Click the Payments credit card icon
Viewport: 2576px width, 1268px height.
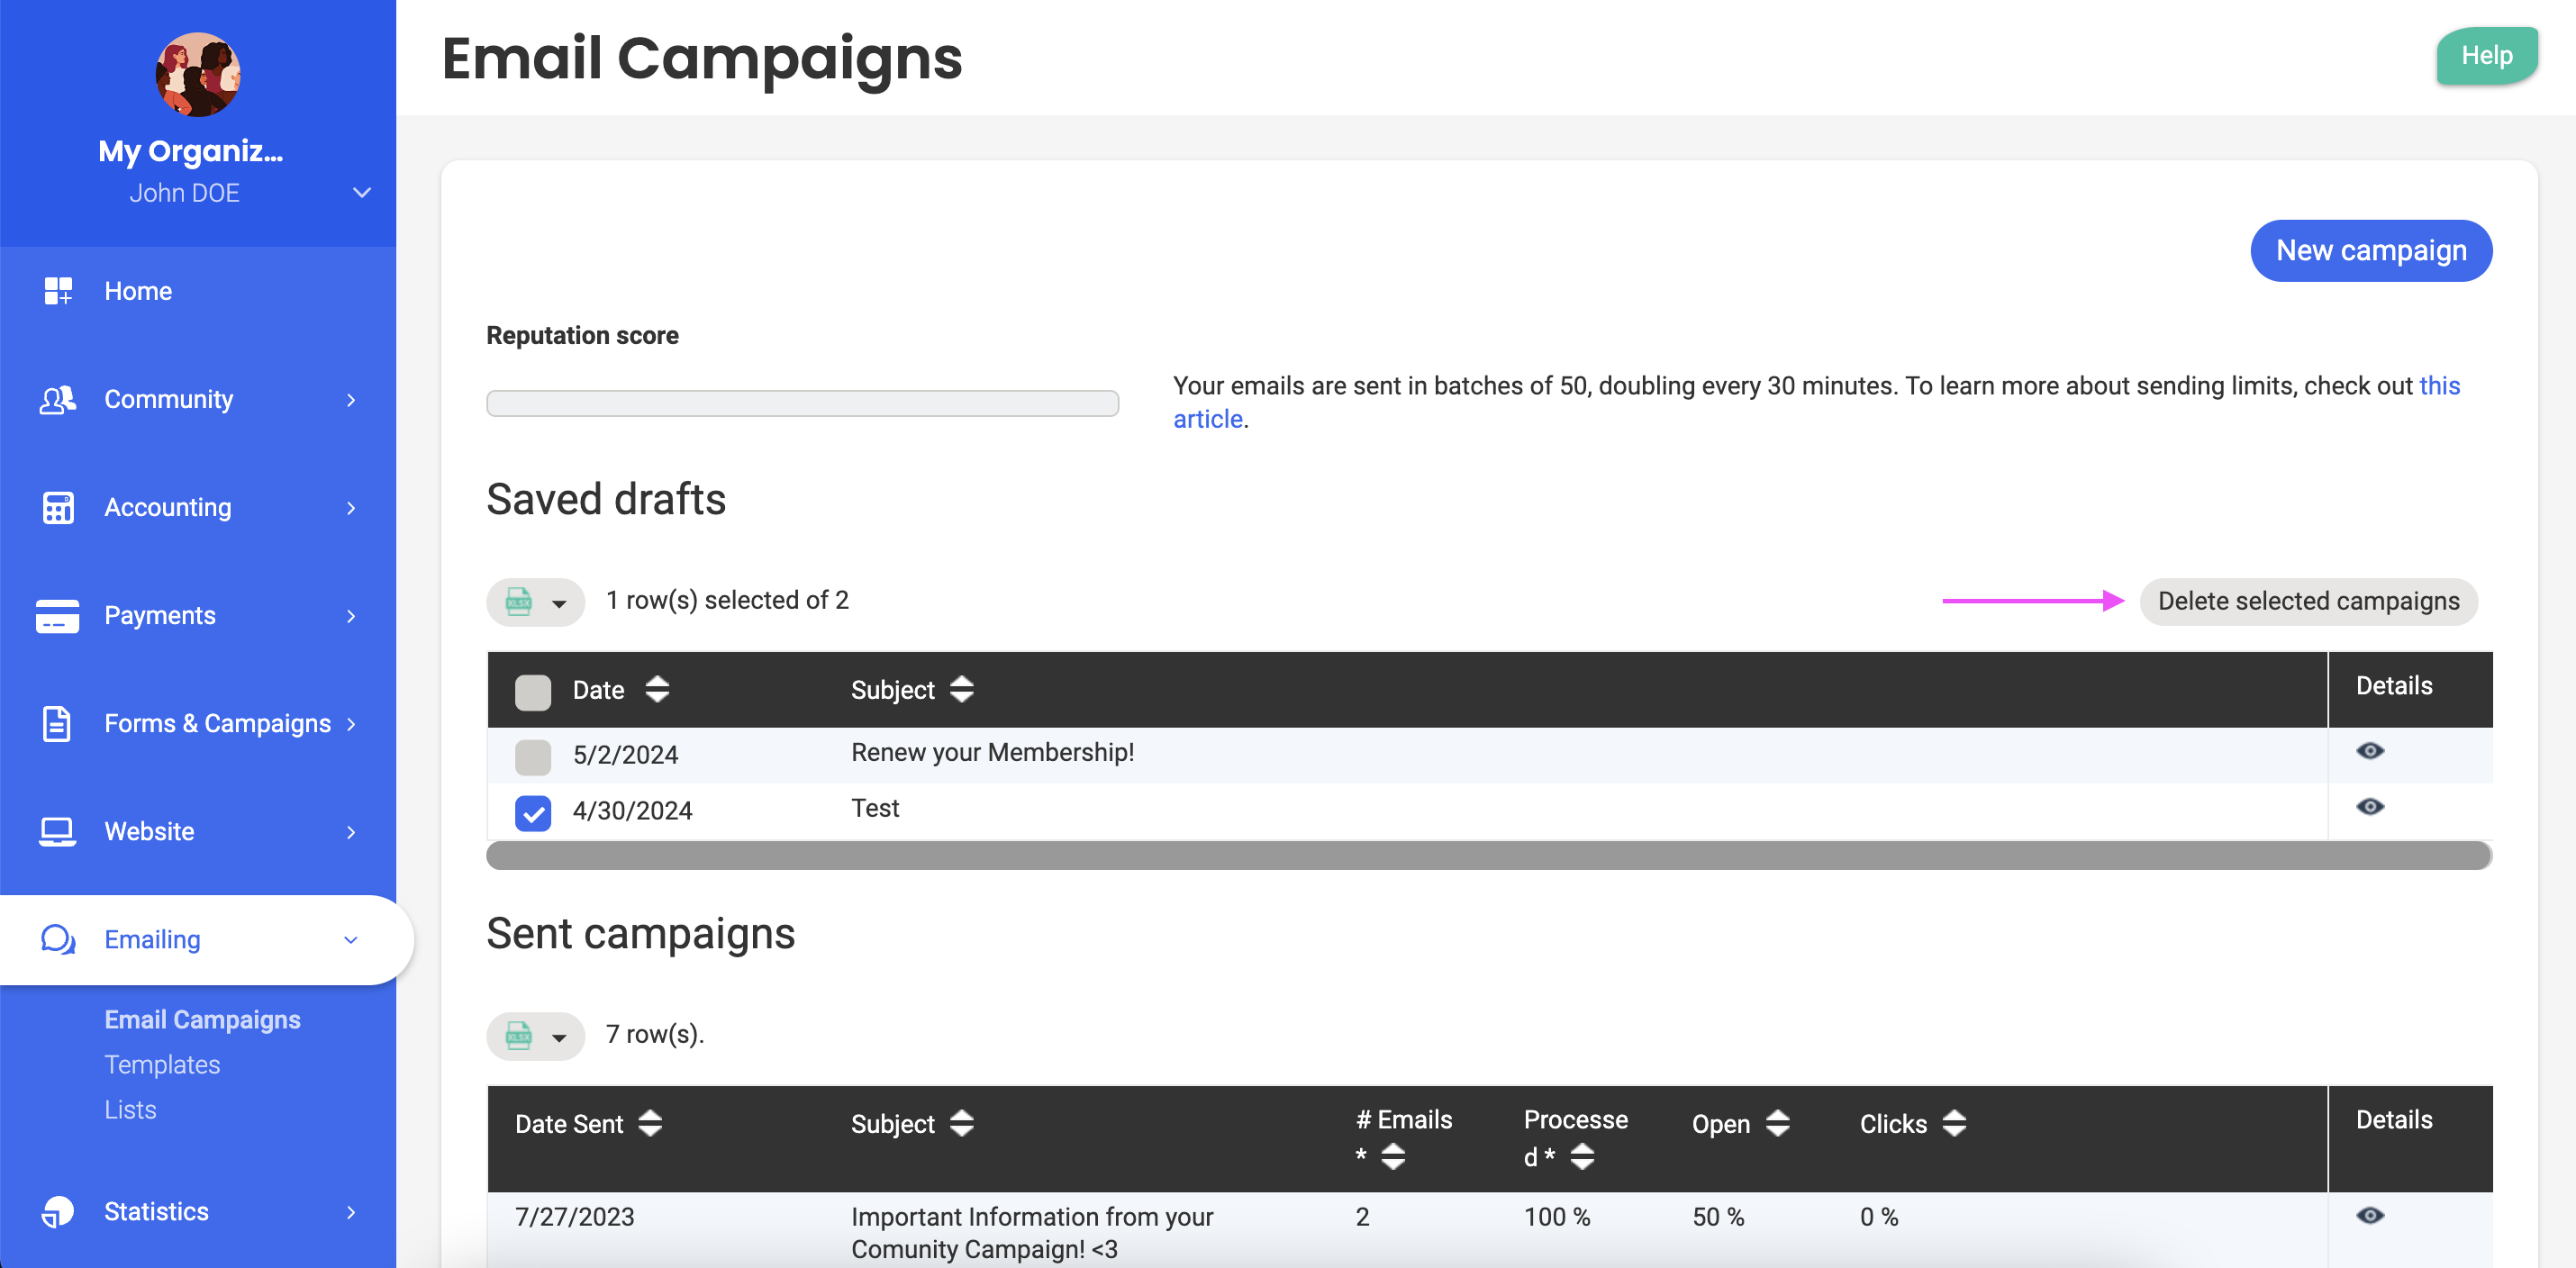point(58,615)
